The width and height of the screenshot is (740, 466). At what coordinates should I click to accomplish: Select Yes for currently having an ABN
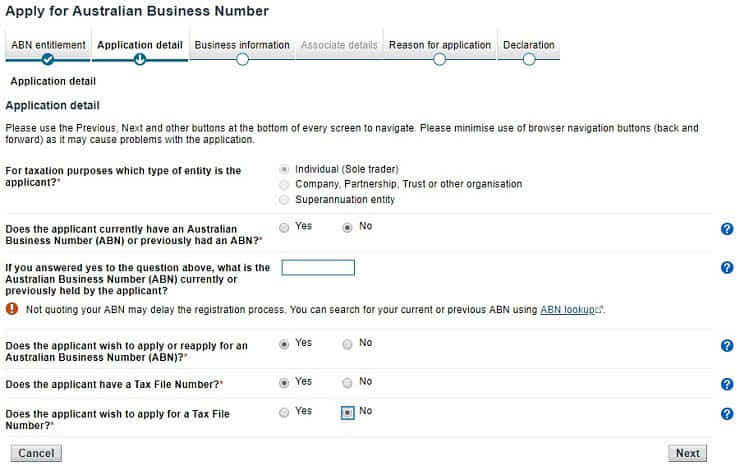pyautogui.click(x=285, y=228)
